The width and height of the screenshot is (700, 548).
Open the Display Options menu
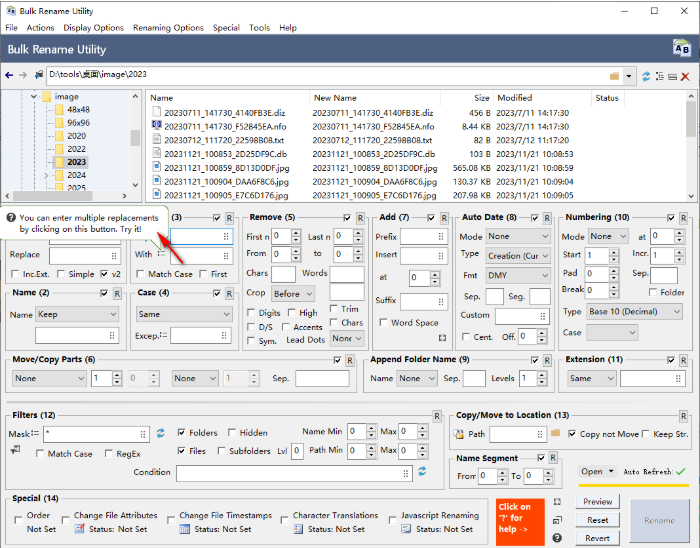(x=93, y=28)
